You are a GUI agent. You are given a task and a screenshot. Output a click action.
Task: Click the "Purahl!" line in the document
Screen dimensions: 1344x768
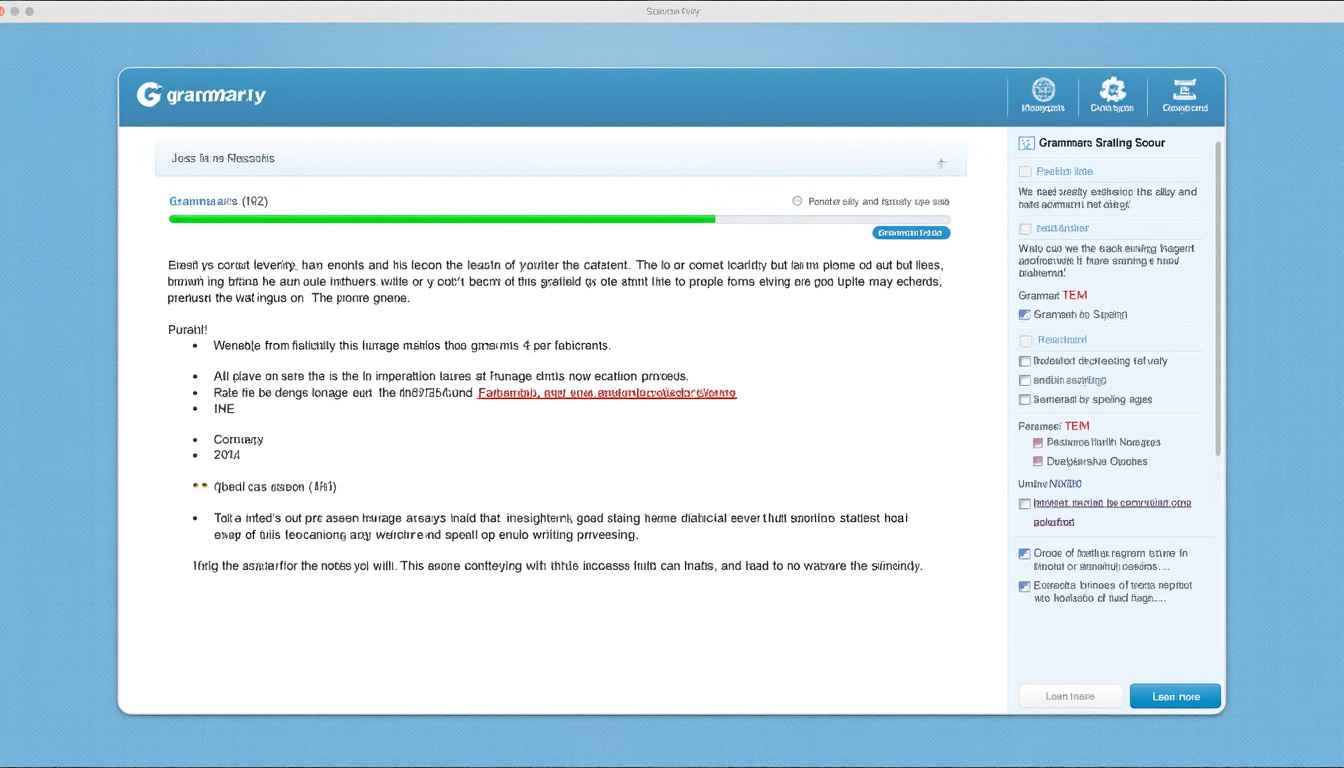pyautogui.click(x=187, y=329)
